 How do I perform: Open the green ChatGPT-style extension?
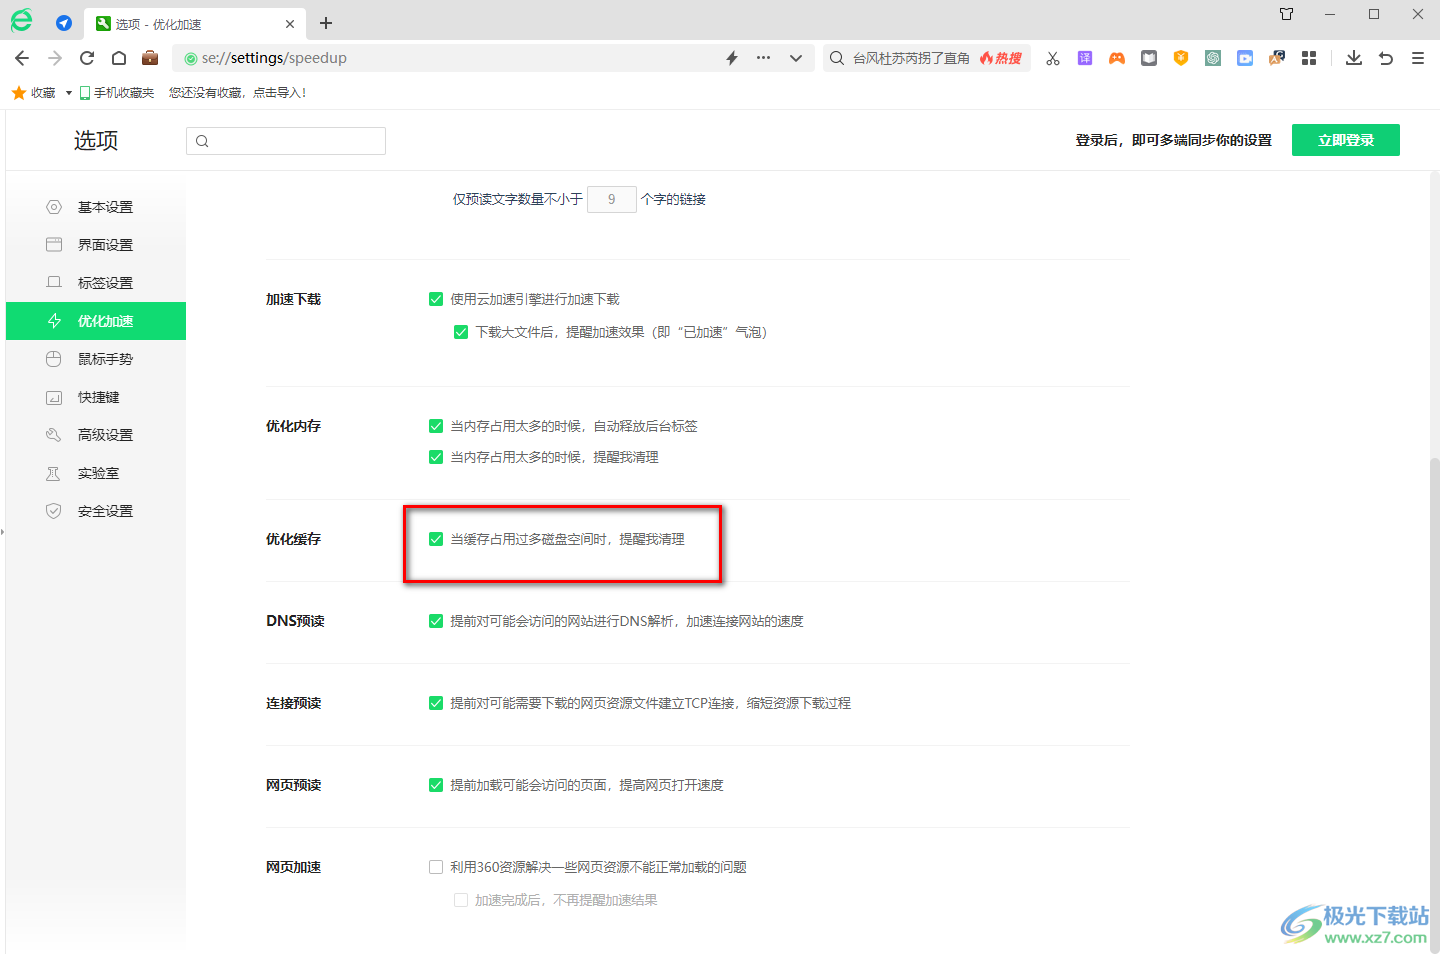click(x=1213, y=58)
